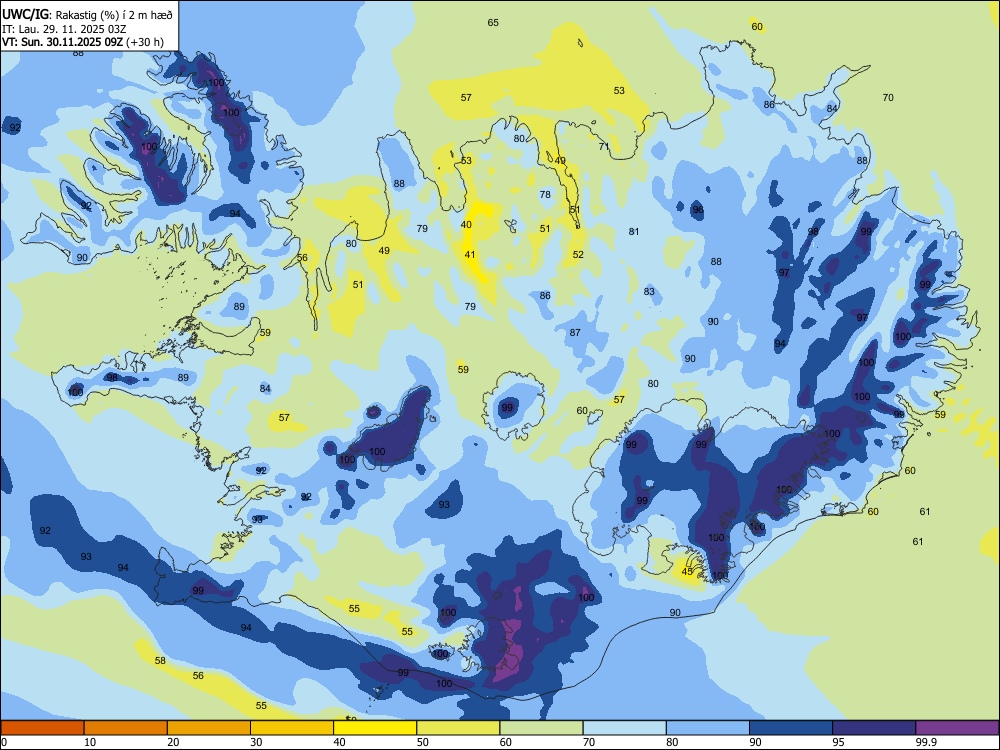This screenshot has height=750, width=1000.
Task: Click the humidity value '58' on the map
Action: coord(160,660)
